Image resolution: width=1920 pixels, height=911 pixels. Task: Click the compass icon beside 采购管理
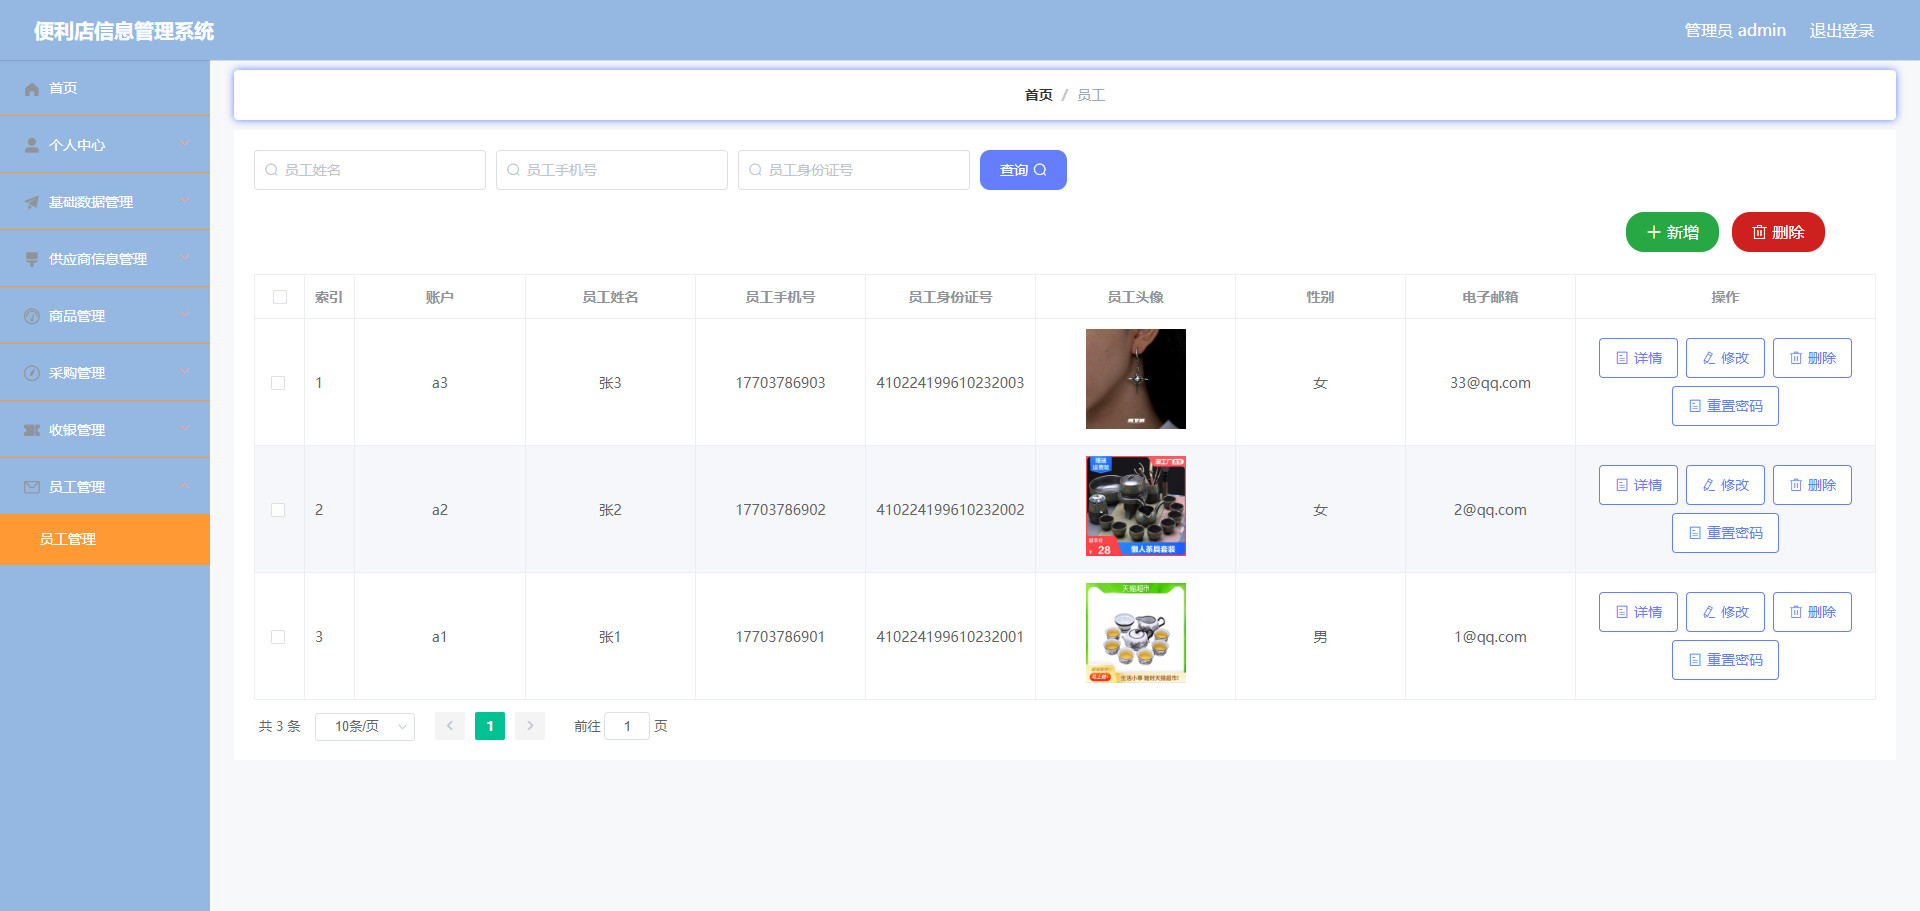[32, 373]
